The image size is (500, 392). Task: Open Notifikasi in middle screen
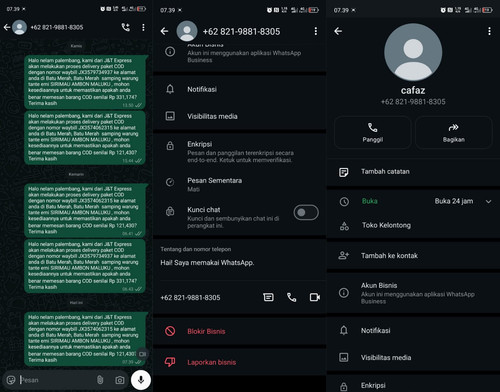click(x=240, y=89)
